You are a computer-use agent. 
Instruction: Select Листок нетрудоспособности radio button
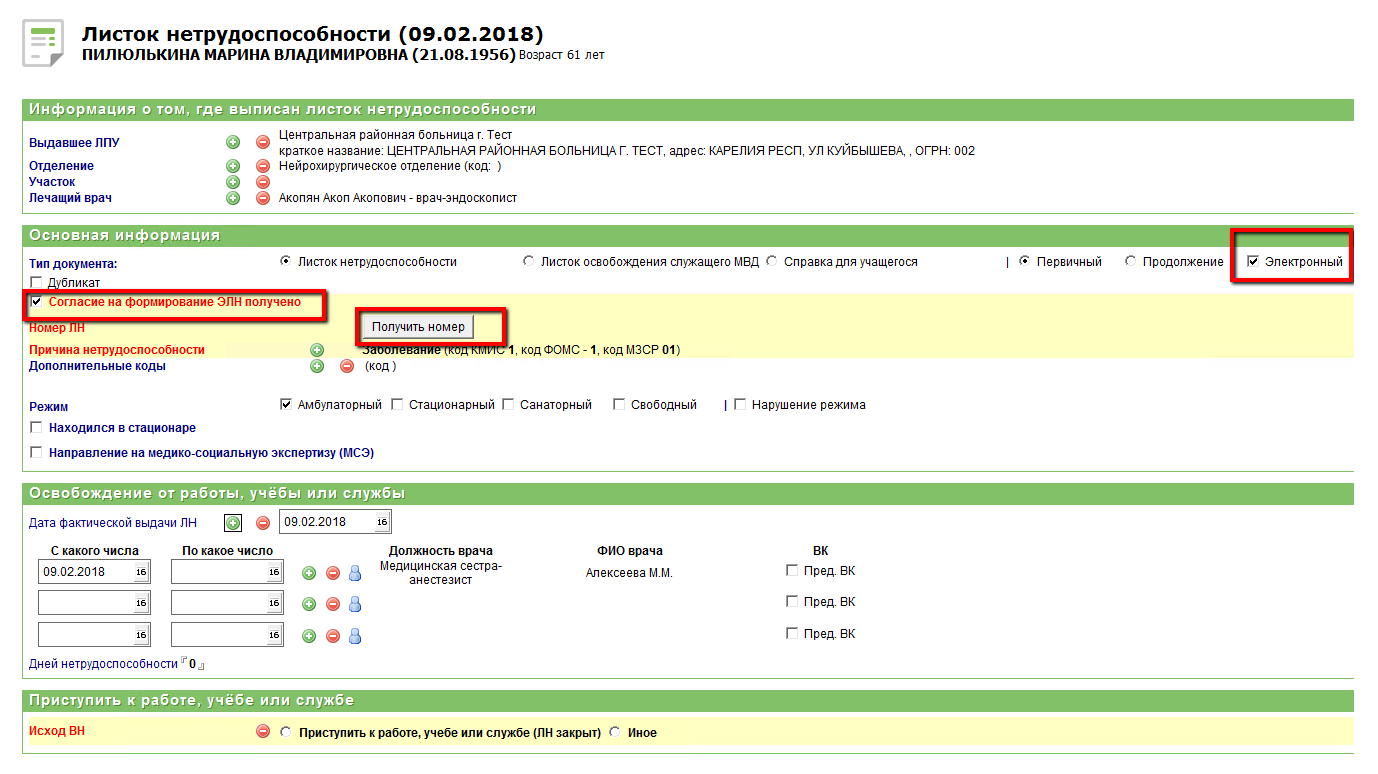[286, 262]
